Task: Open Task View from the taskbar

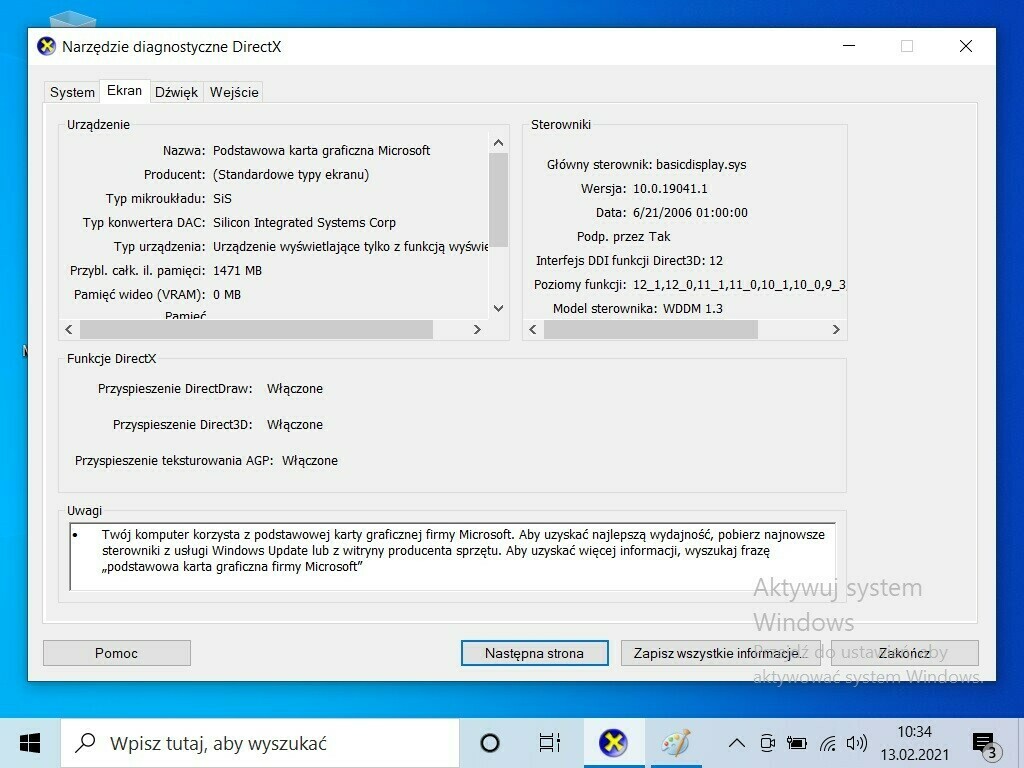Action: point(550,742)
